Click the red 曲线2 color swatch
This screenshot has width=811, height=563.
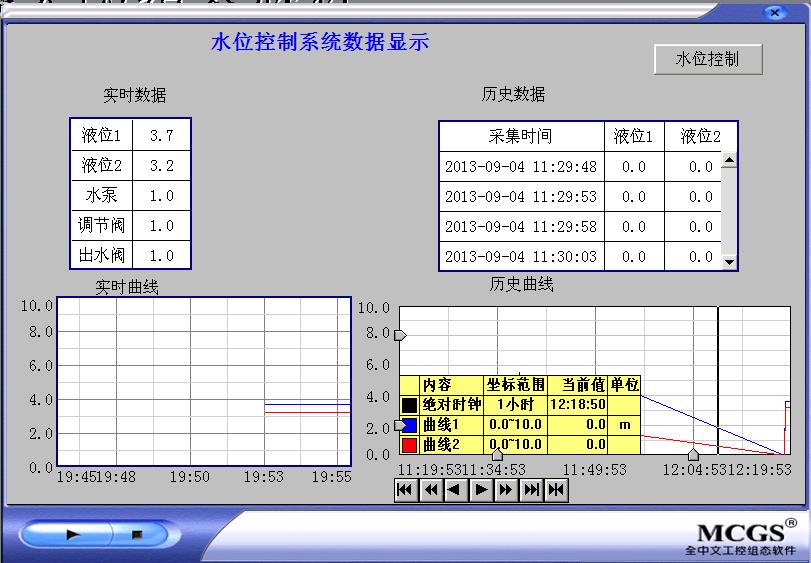point(410,445)
